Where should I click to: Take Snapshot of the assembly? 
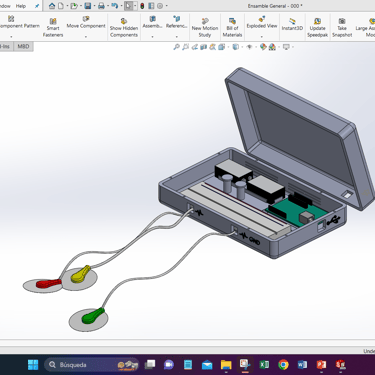[342, 28]
